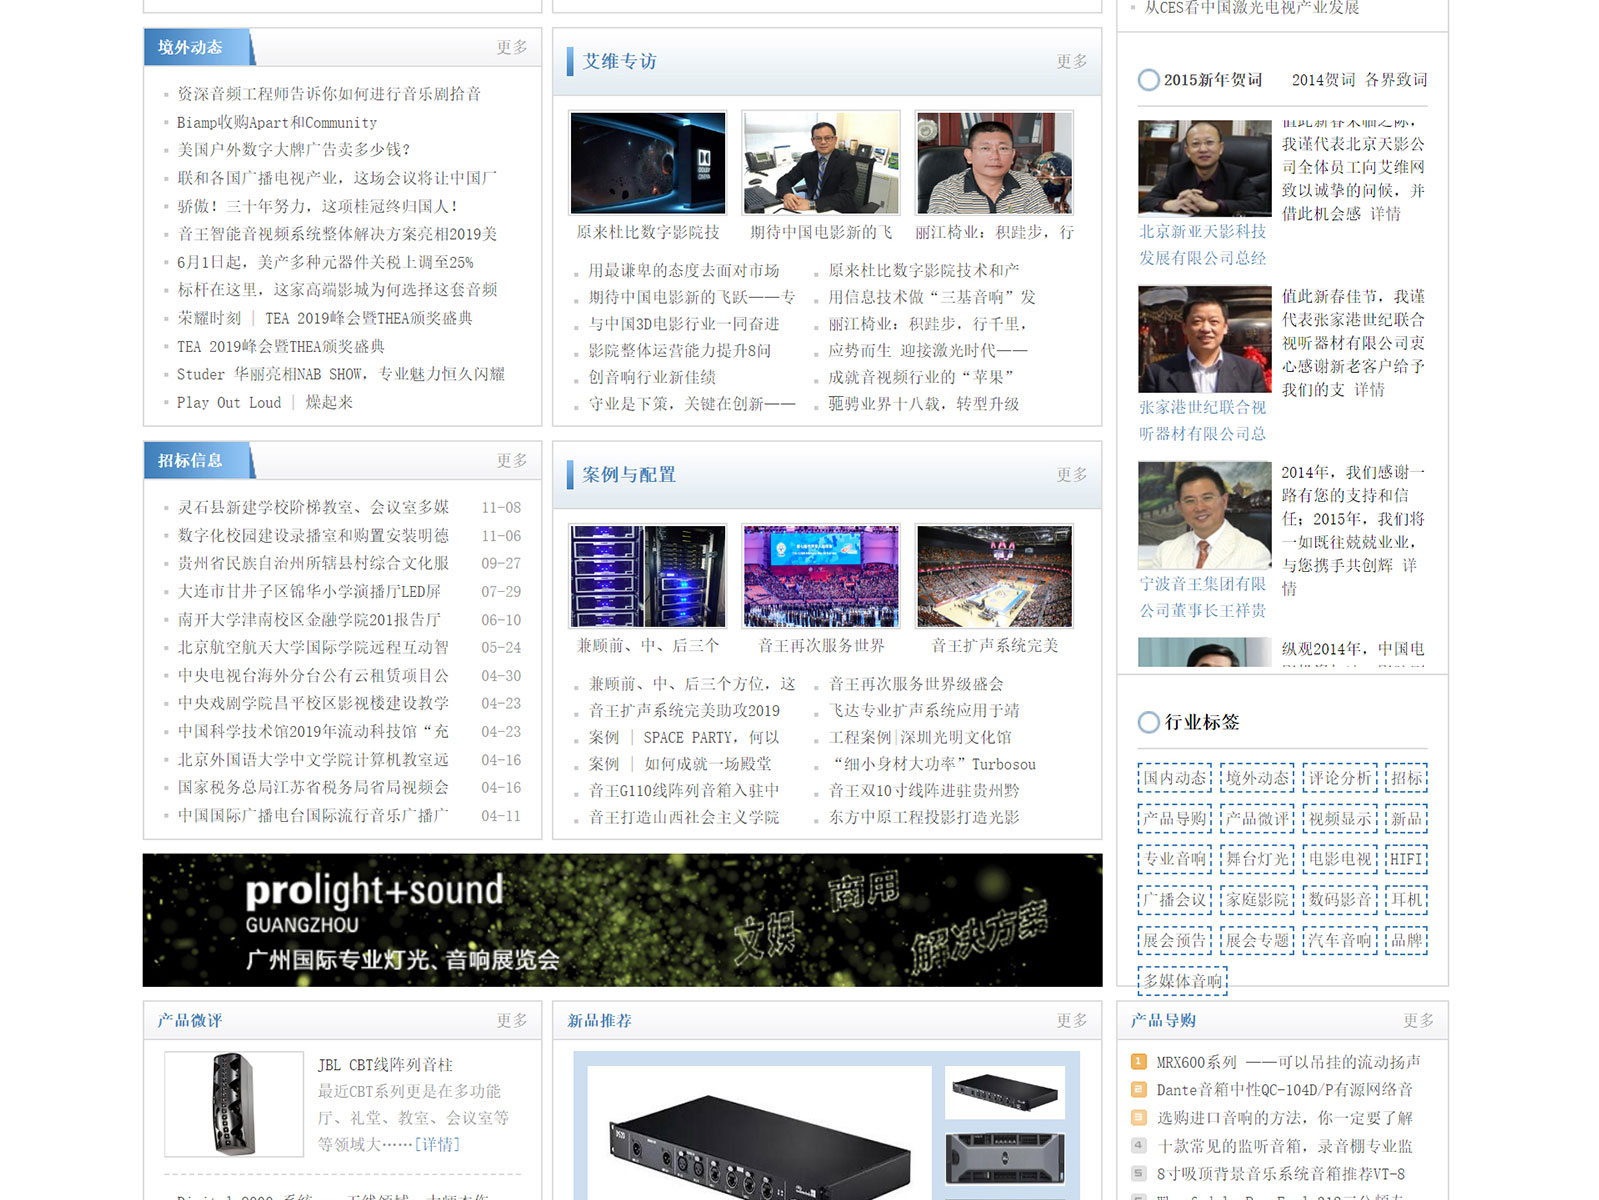Click the JBL CBT speaker product image

234,1103
